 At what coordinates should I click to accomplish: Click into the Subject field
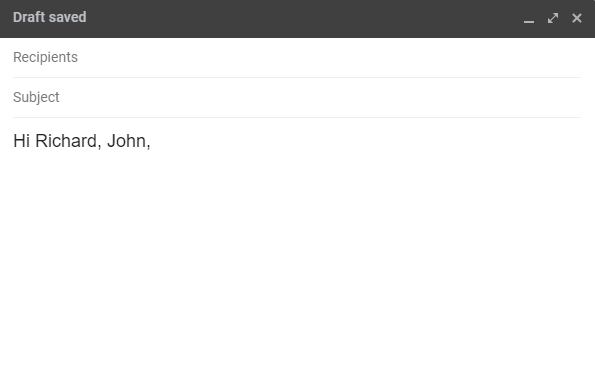coord(297,98)
